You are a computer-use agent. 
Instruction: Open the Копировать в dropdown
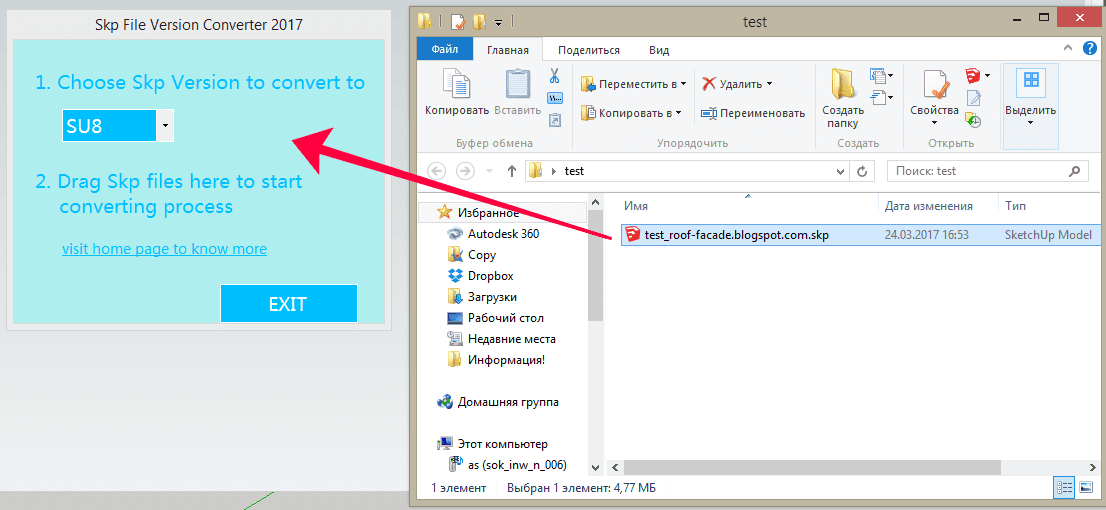click(631, 112)
